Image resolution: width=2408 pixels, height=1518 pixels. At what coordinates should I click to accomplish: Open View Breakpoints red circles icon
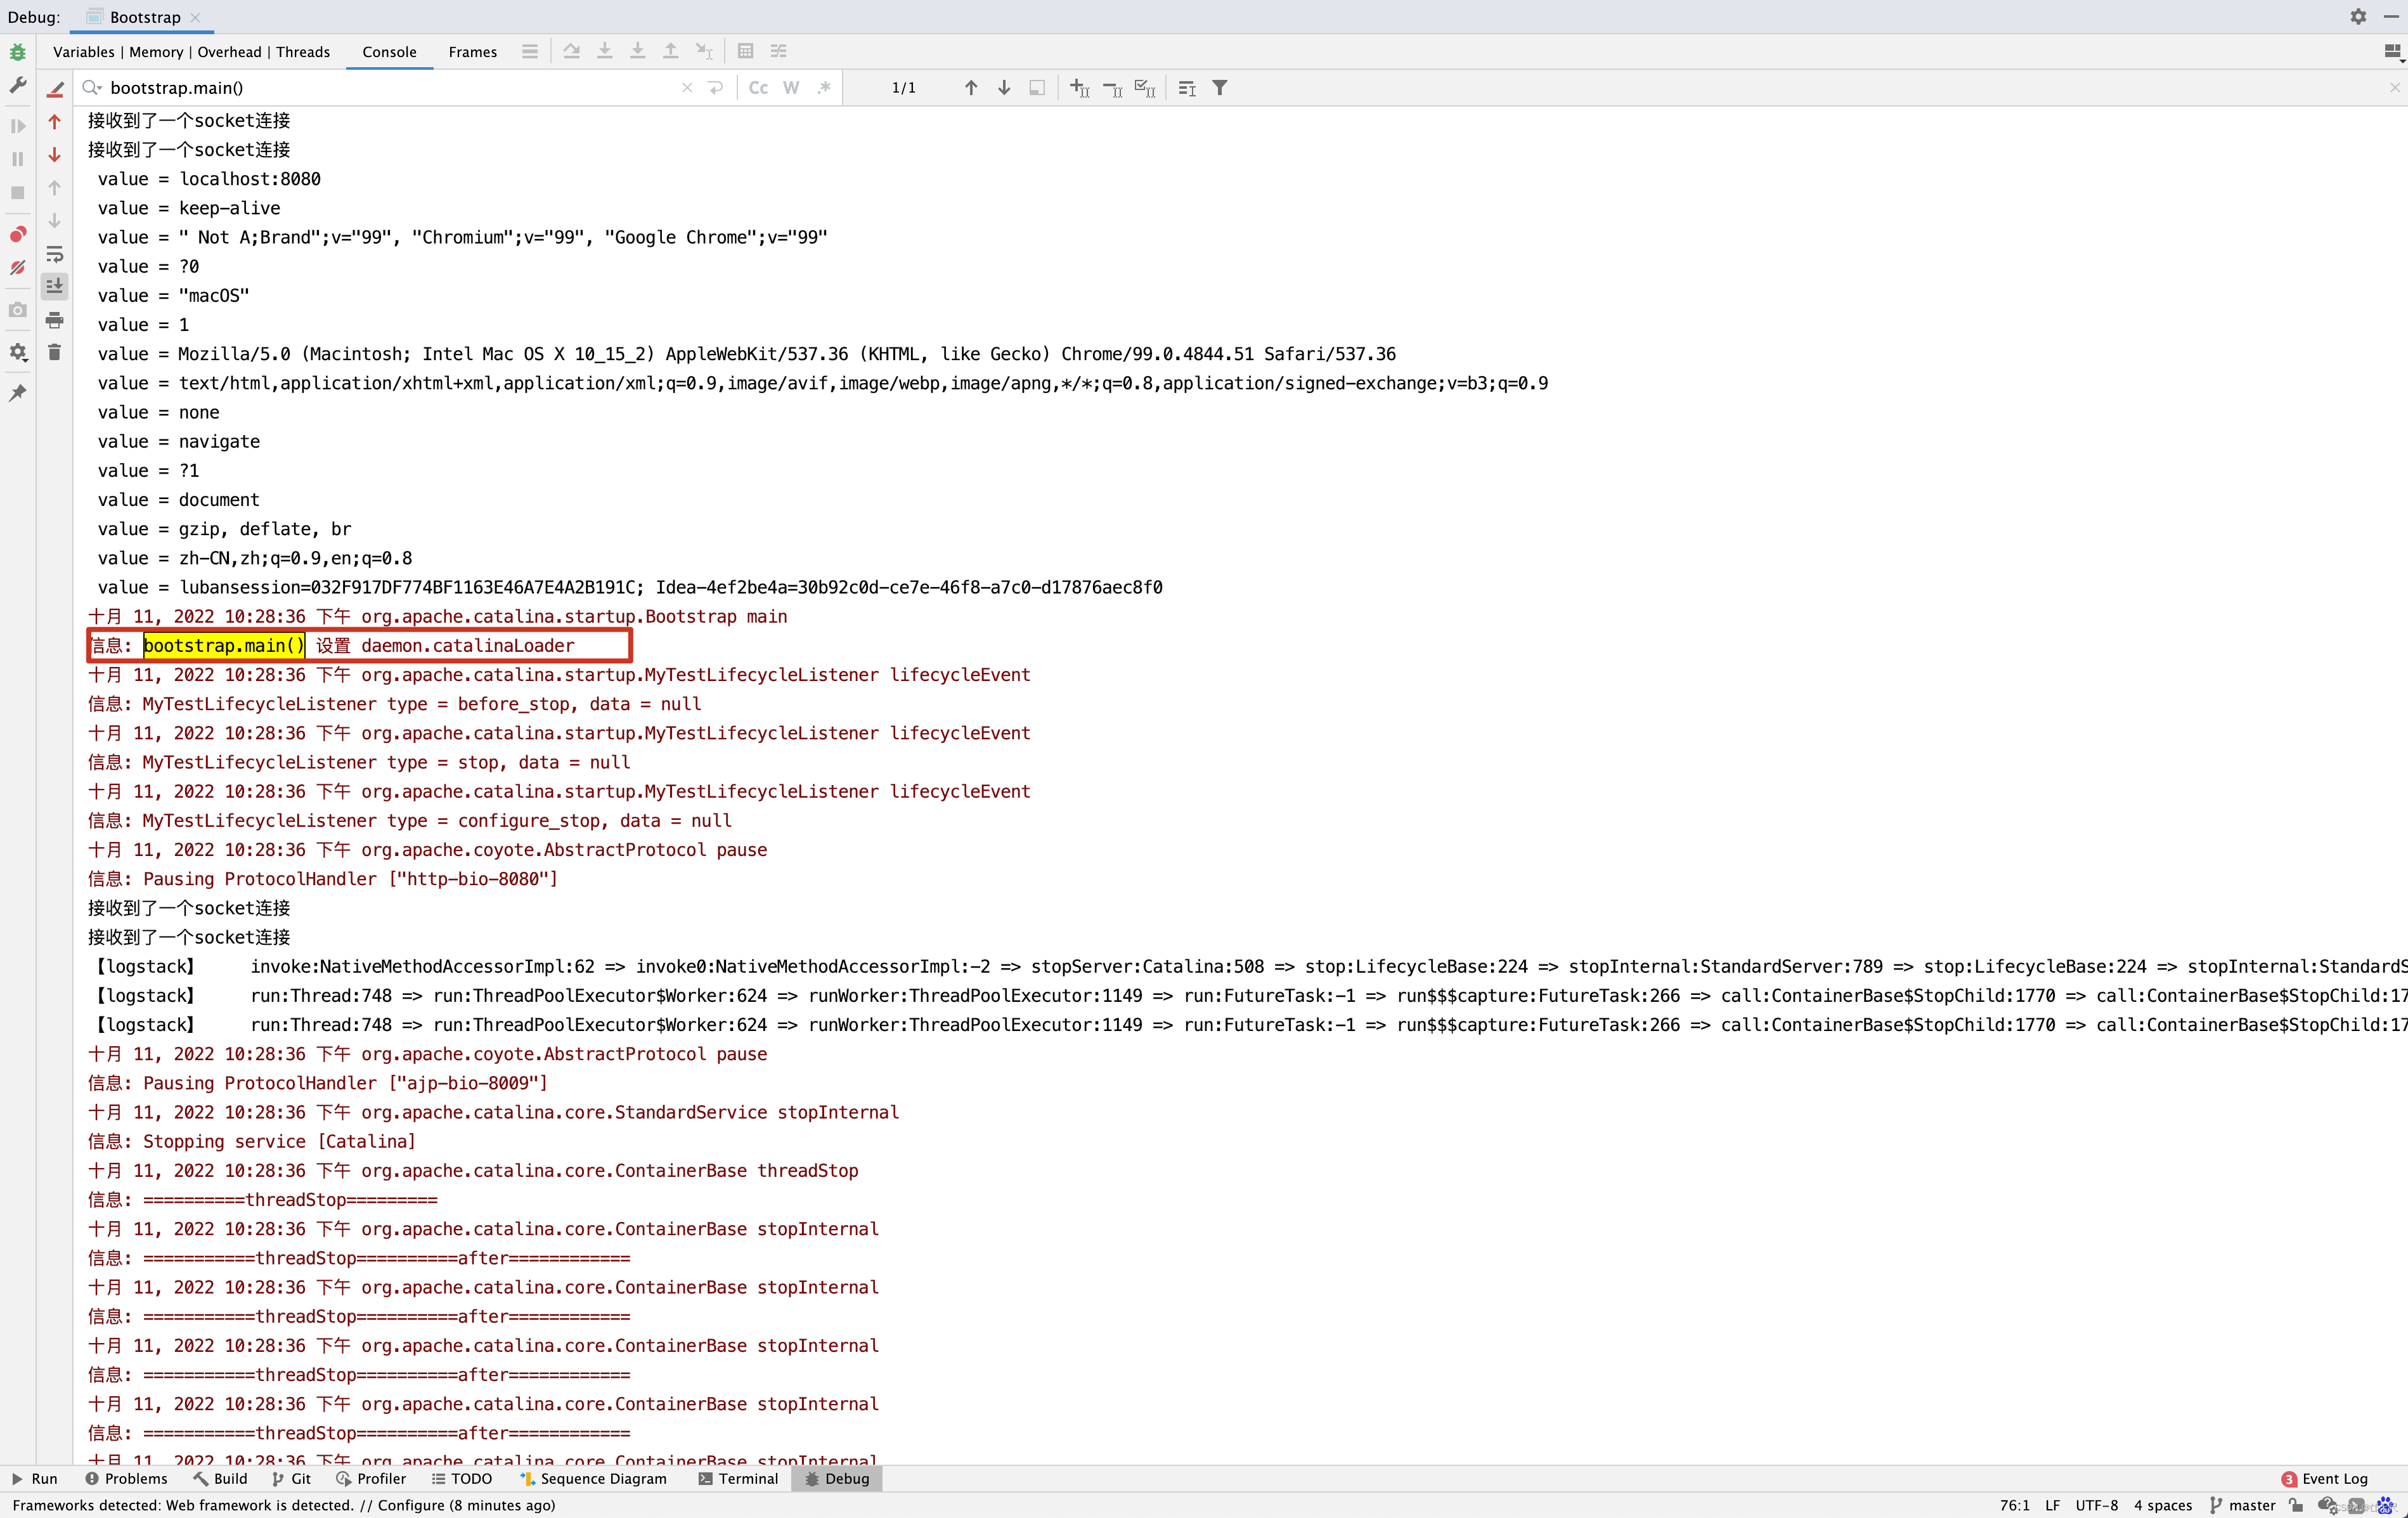click(x=17, y=235)
